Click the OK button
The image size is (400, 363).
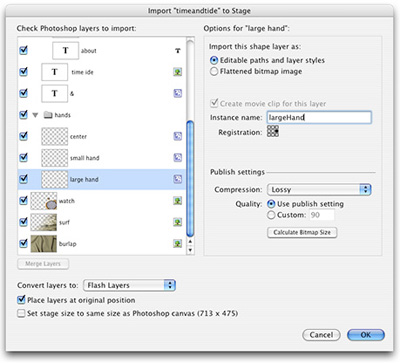366,335
